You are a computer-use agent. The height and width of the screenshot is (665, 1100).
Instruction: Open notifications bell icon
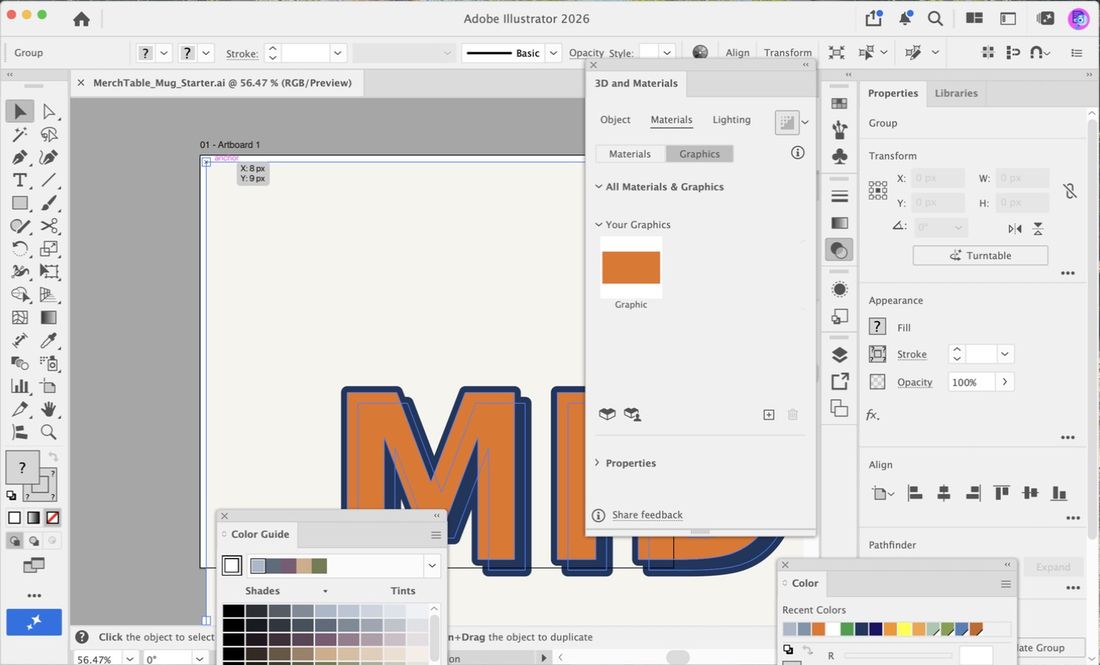905,18
